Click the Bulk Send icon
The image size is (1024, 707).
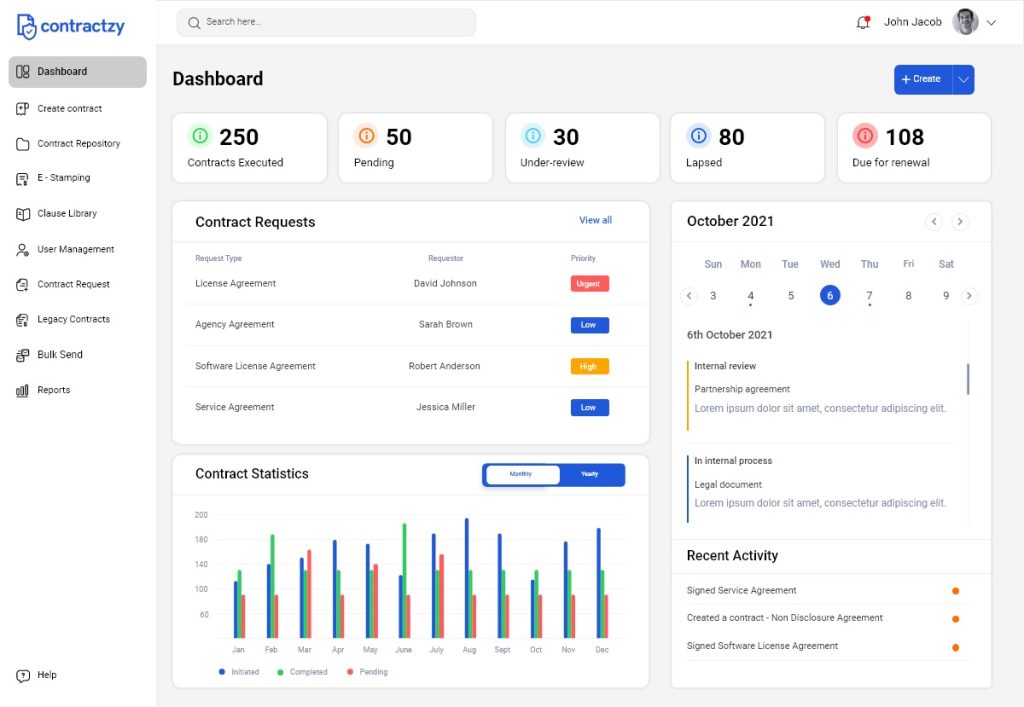23,355
